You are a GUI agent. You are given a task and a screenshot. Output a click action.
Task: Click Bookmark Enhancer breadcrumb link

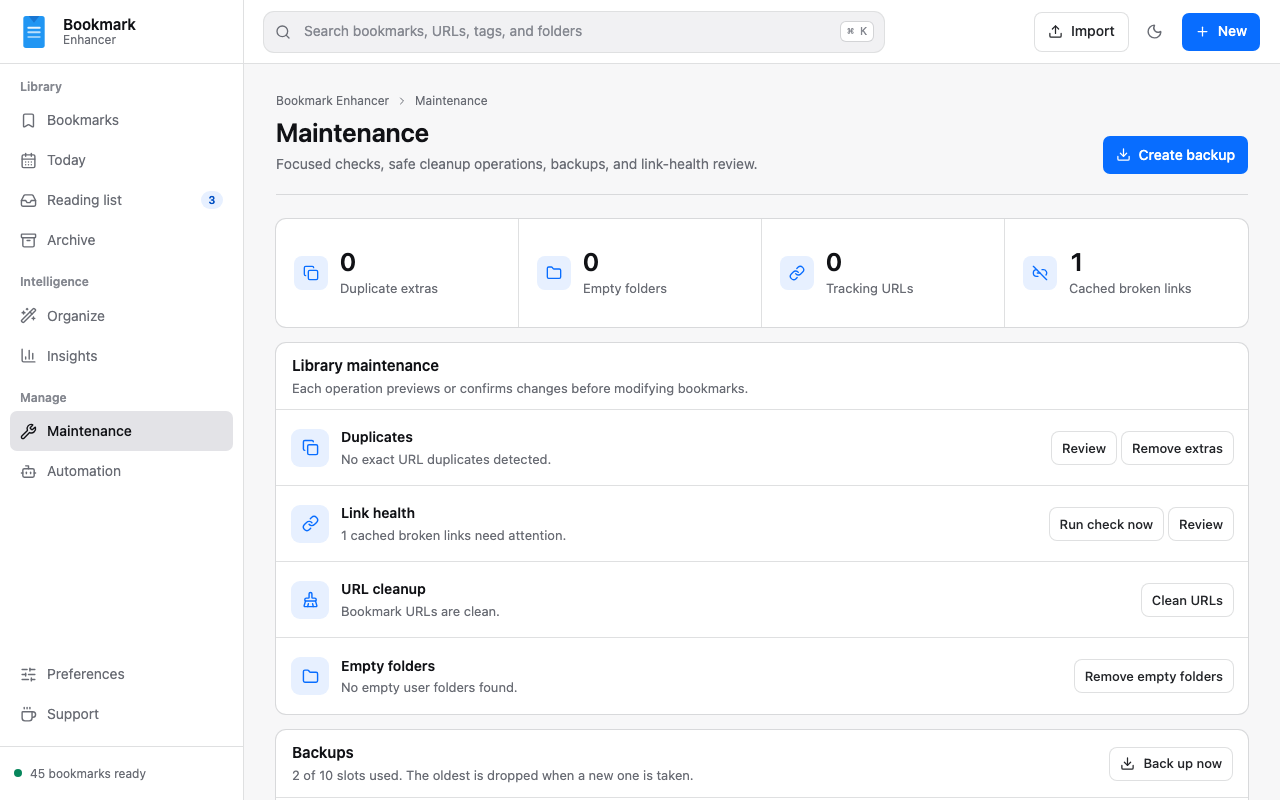click(332, 101)
